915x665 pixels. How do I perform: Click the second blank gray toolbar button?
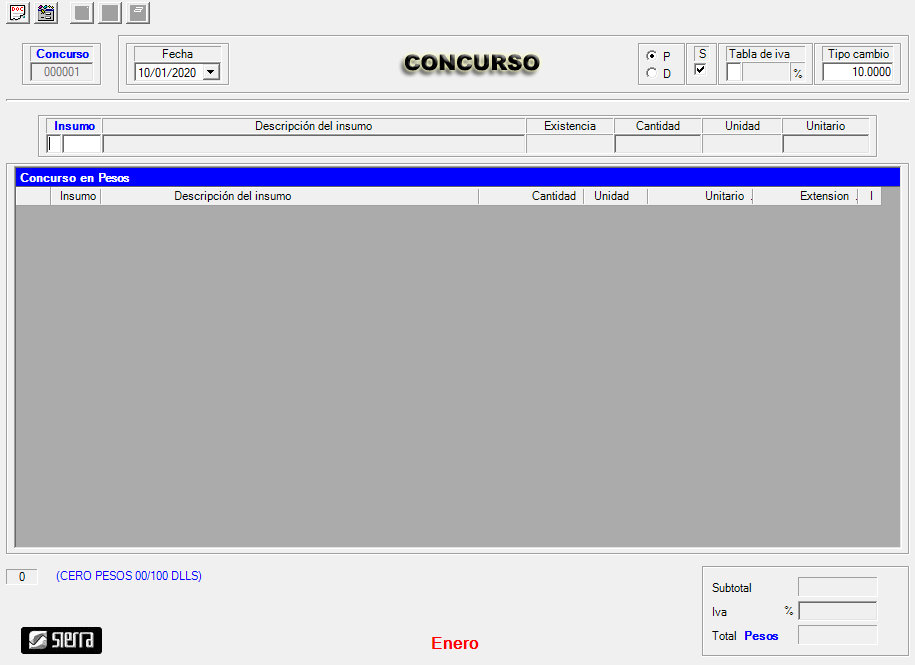110,13
